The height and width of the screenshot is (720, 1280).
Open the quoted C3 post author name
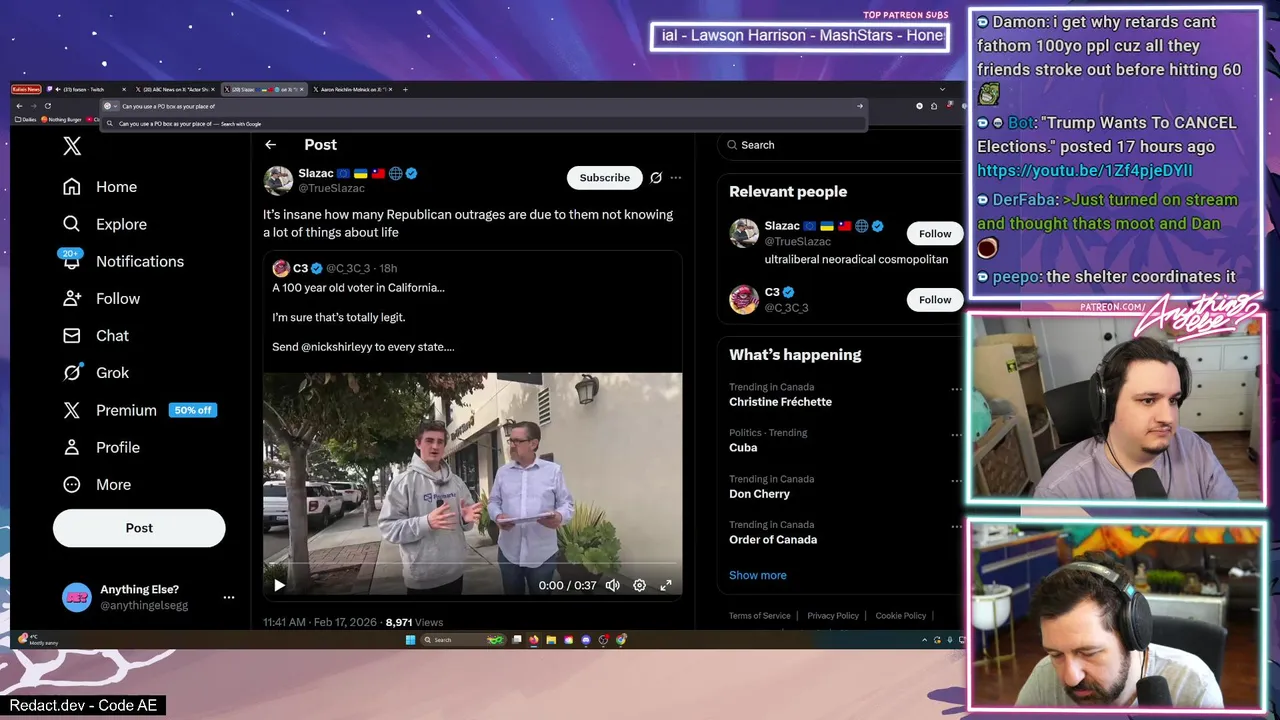coord(300,268)
